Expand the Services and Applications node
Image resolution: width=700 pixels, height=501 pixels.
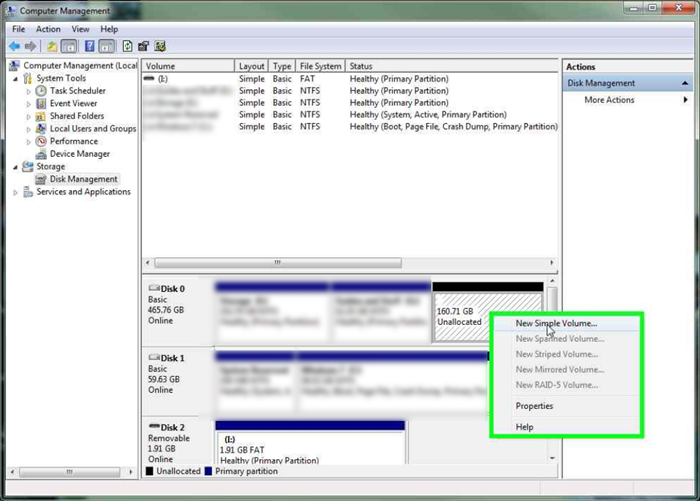[16, 192]
